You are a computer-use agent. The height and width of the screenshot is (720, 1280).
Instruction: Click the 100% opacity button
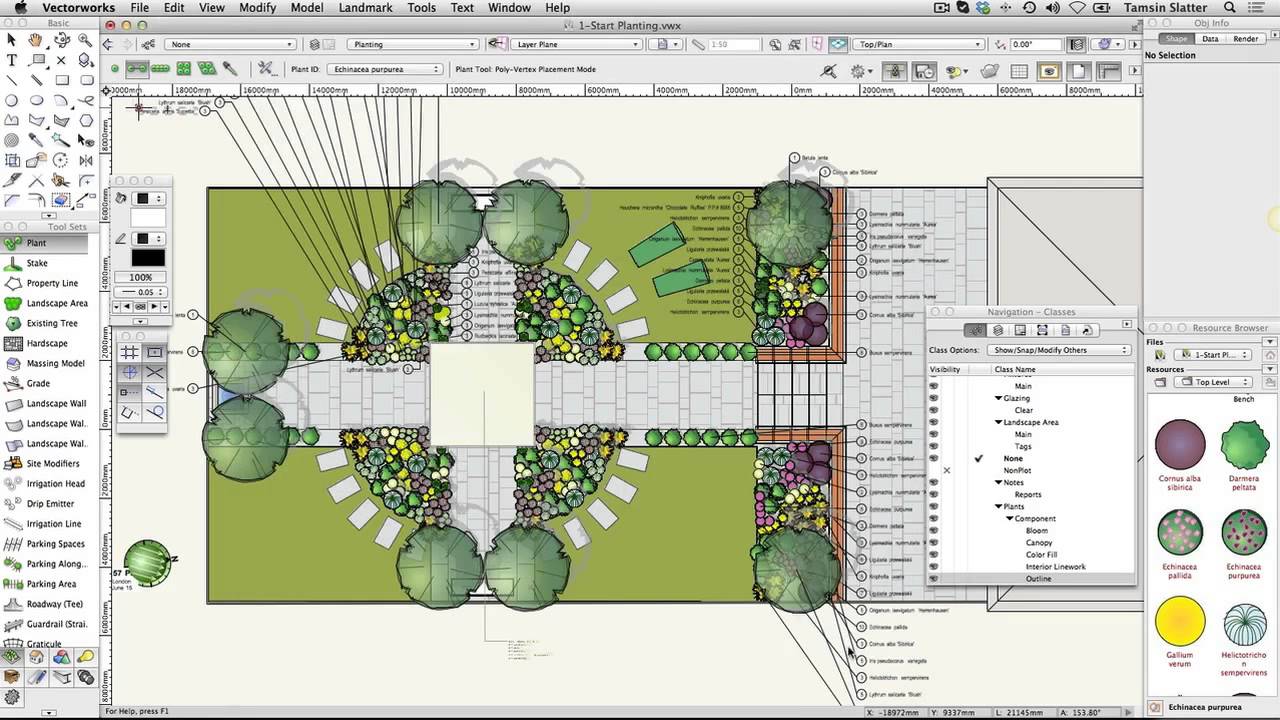[141, 277]
